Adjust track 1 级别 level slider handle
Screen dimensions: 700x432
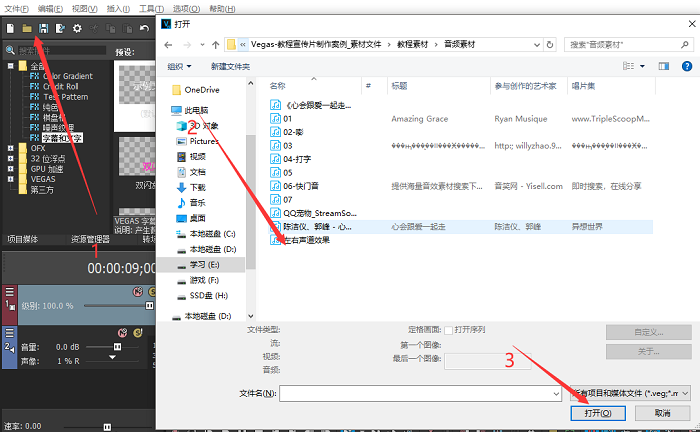tap(149, 306)
